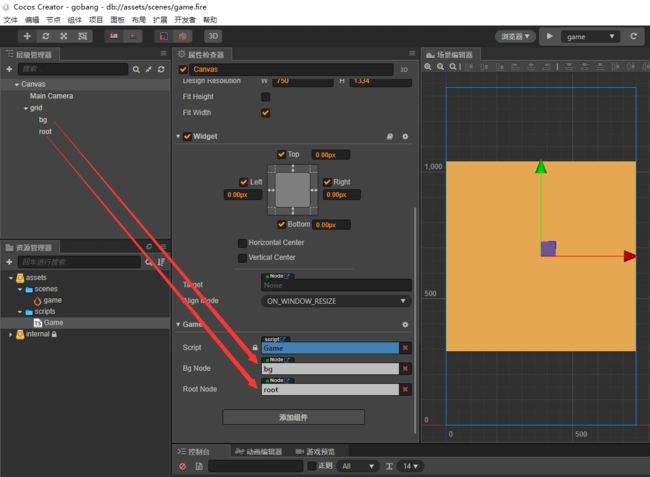The width and height of the screenshot is (650, 477).
Task: Click the Widget Target node field
Action: click(x=336, y=285)
